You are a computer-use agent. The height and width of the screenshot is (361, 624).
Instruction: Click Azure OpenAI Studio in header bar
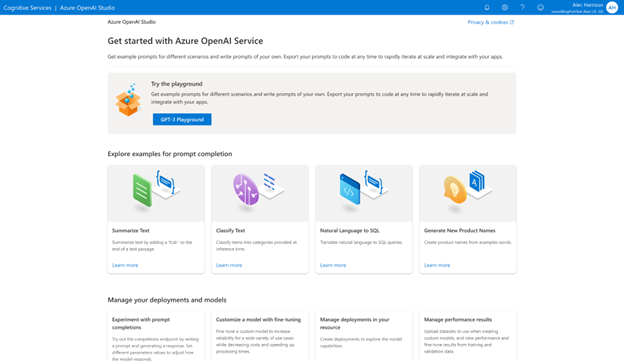click(x=87, y=8)
